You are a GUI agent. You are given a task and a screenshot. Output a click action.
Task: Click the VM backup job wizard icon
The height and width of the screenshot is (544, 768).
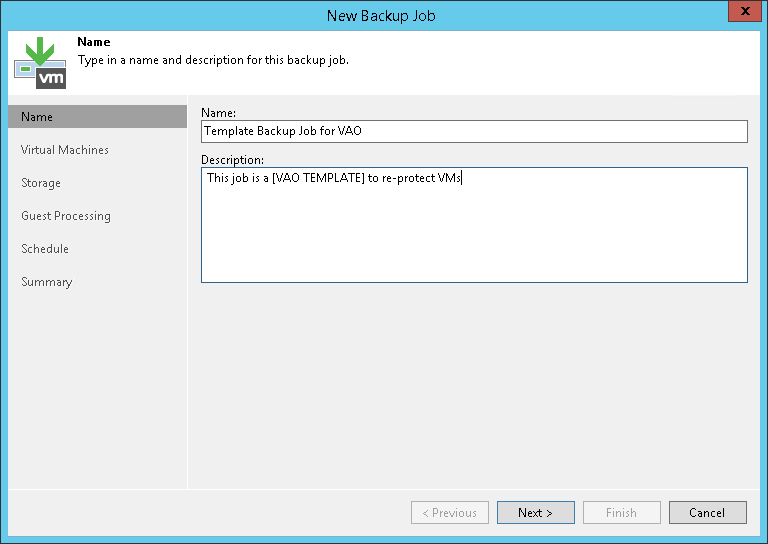pyautogui.click(x=40, y=63)
